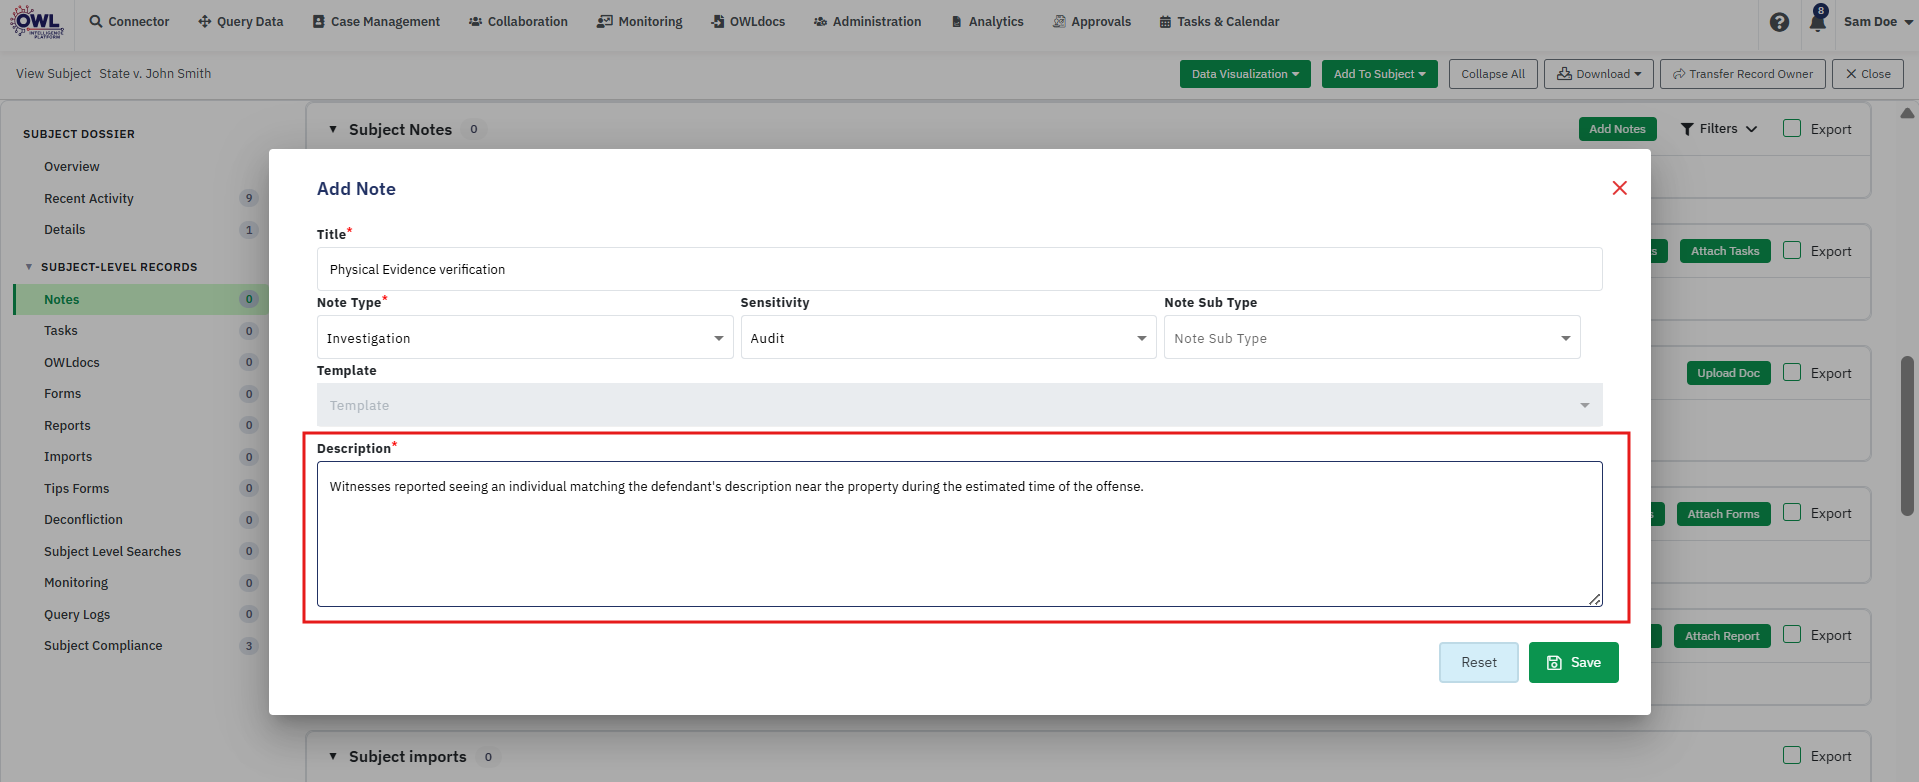This screenshot has height=782, width=1919.
Task: Open the Administration menu
Action: [867, 21]
